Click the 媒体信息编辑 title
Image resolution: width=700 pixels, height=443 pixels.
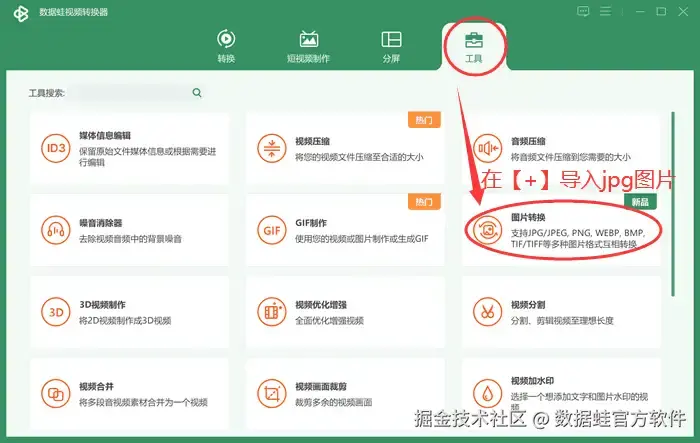tap(105, 135)
